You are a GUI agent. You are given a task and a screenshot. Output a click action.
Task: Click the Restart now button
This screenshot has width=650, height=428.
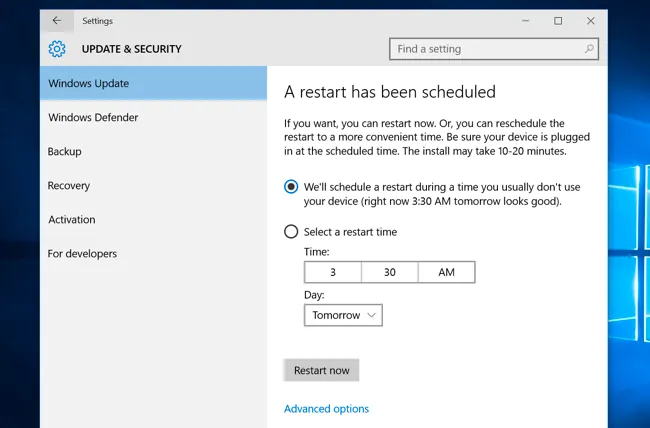pos(321,370)
